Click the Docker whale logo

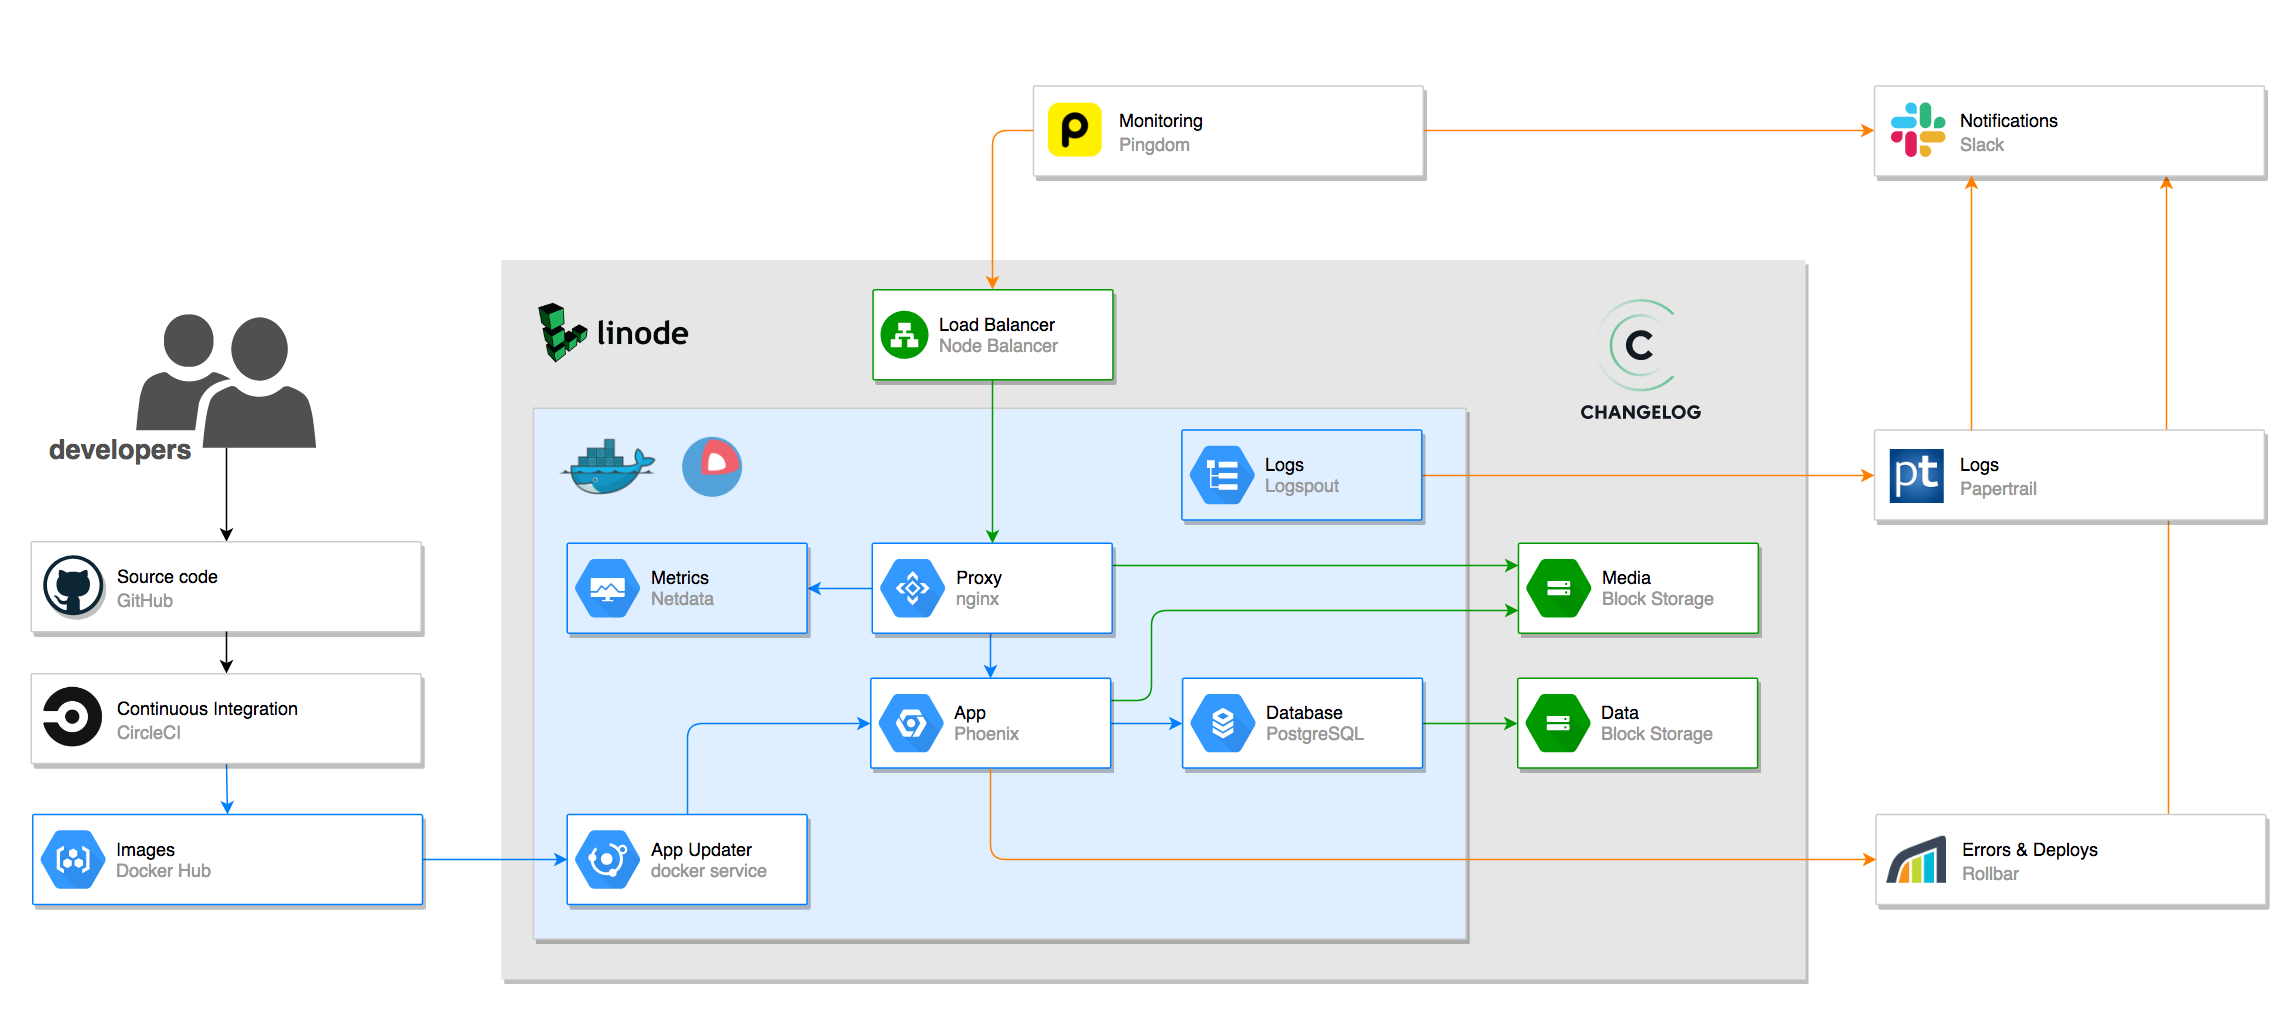click(x=608, y=467)
